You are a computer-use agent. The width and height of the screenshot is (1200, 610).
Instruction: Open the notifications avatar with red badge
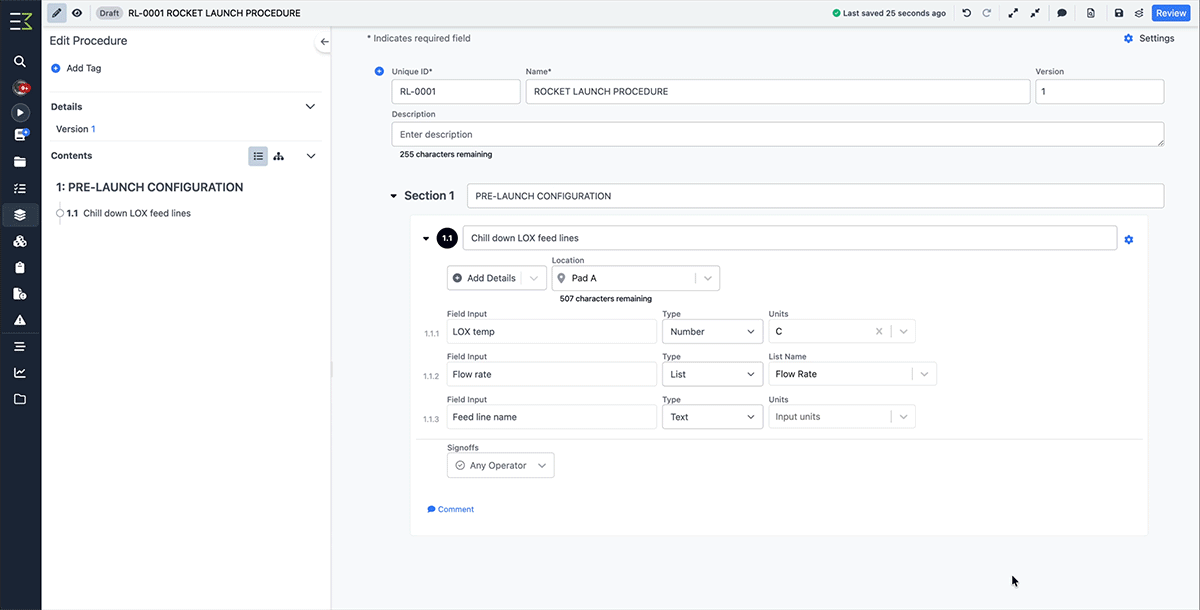(x=20, y=87)
